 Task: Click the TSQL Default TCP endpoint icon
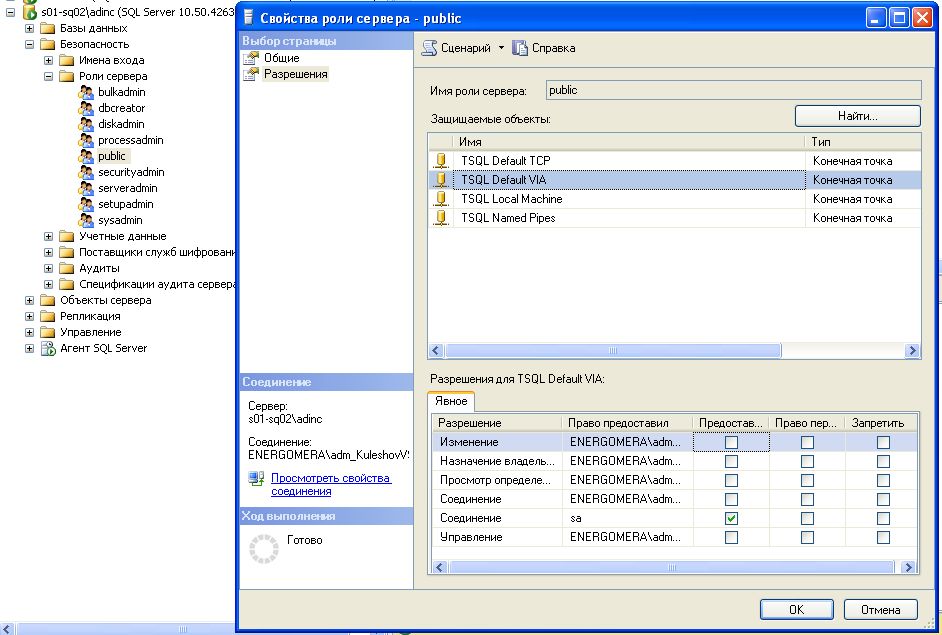tap(441, 161)
